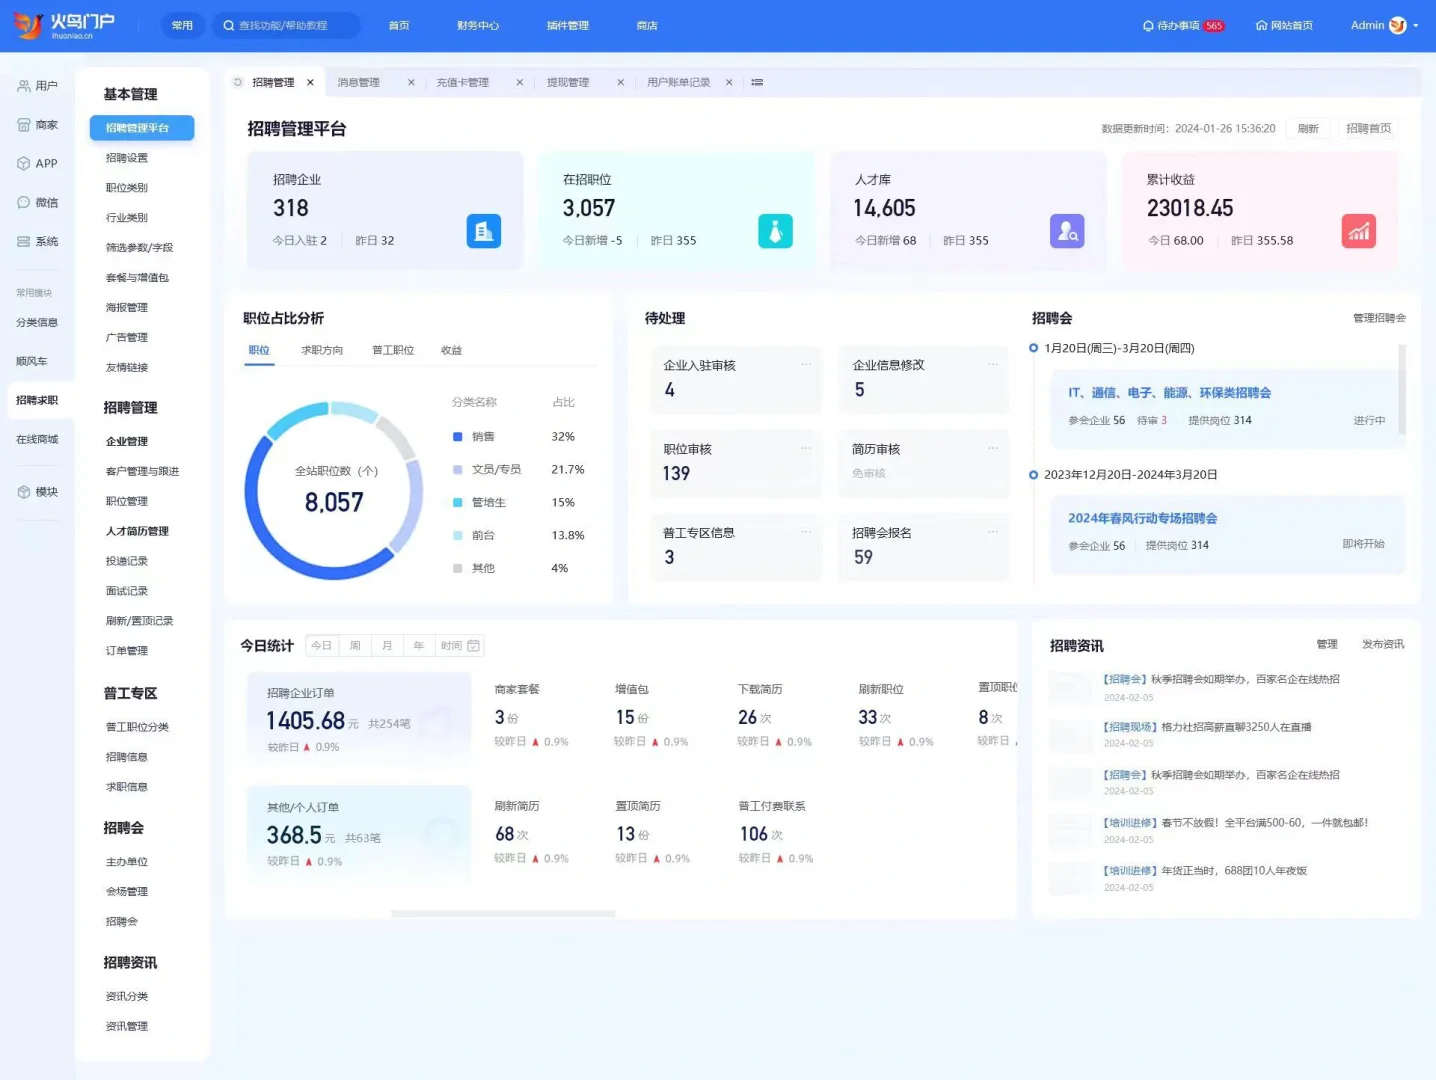
Task: Select 年 time range in 今日统计
Action: (x=419, y=646)
